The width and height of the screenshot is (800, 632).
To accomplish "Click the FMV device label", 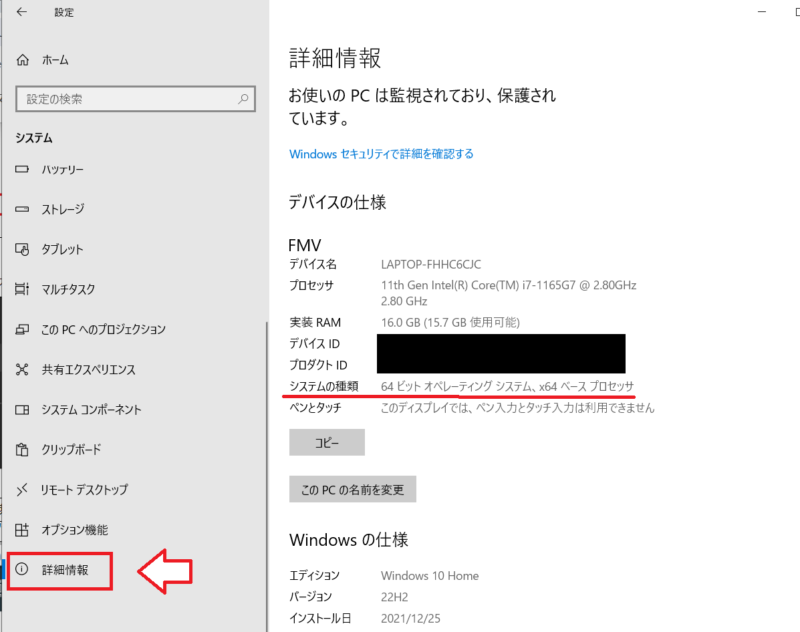I will [305, 245].
